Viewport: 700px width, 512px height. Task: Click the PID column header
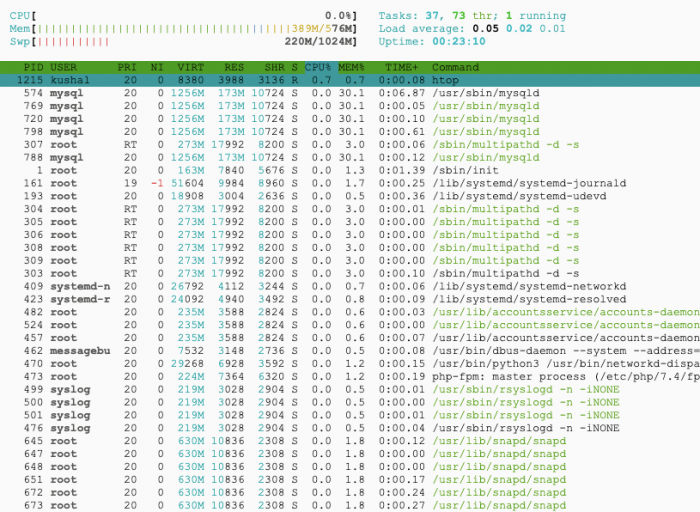[33, 66]
